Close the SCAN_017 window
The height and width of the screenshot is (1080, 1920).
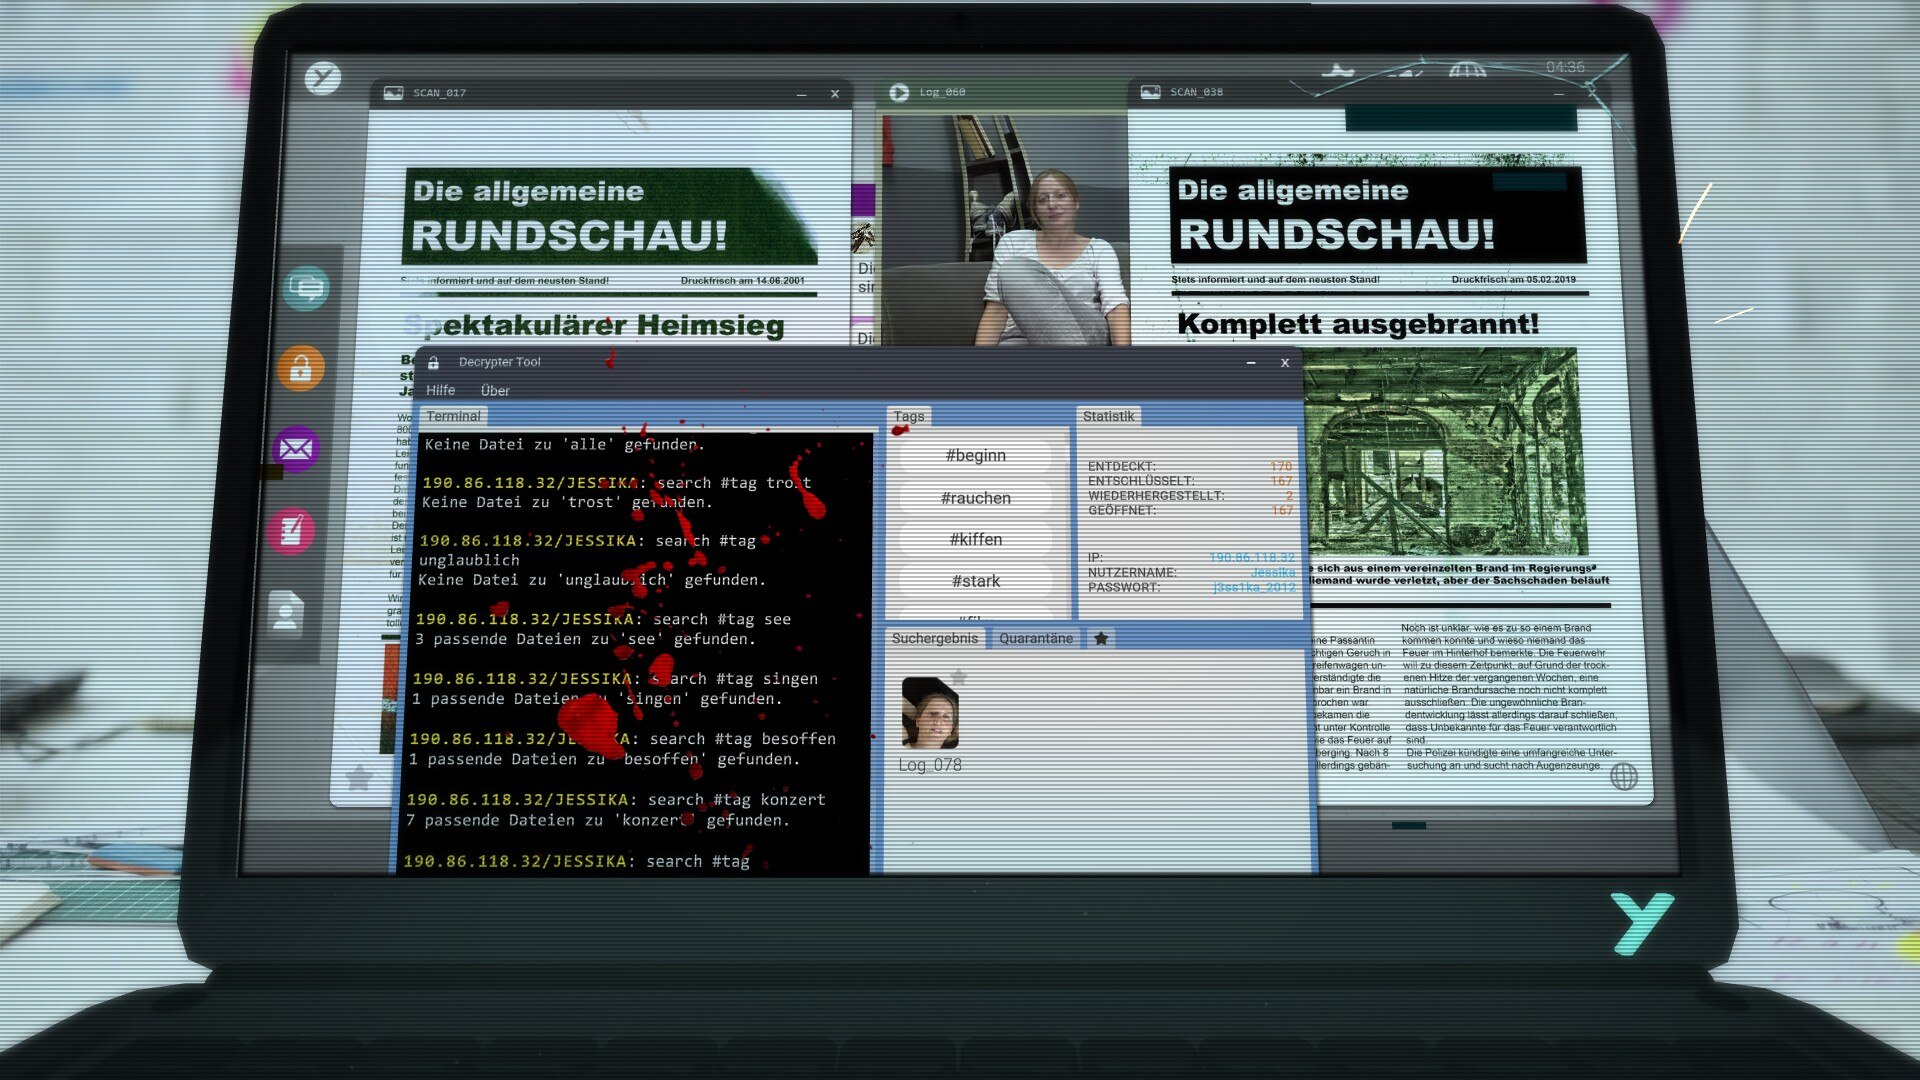point(835,94)
